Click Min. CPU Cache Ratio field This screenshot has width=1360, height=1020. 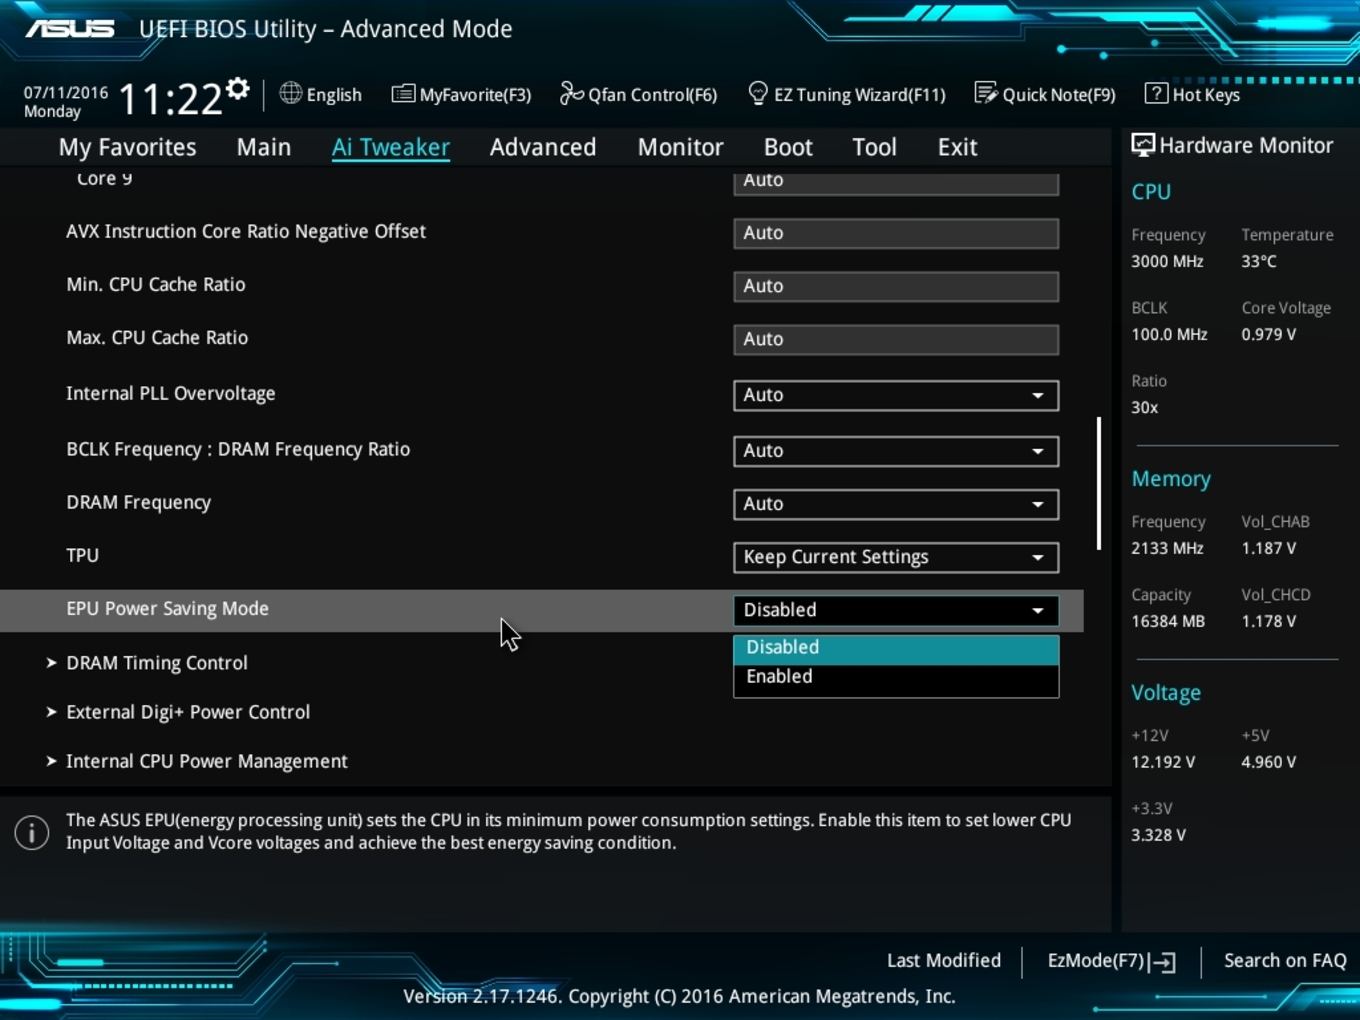click(x=896, y=286)
